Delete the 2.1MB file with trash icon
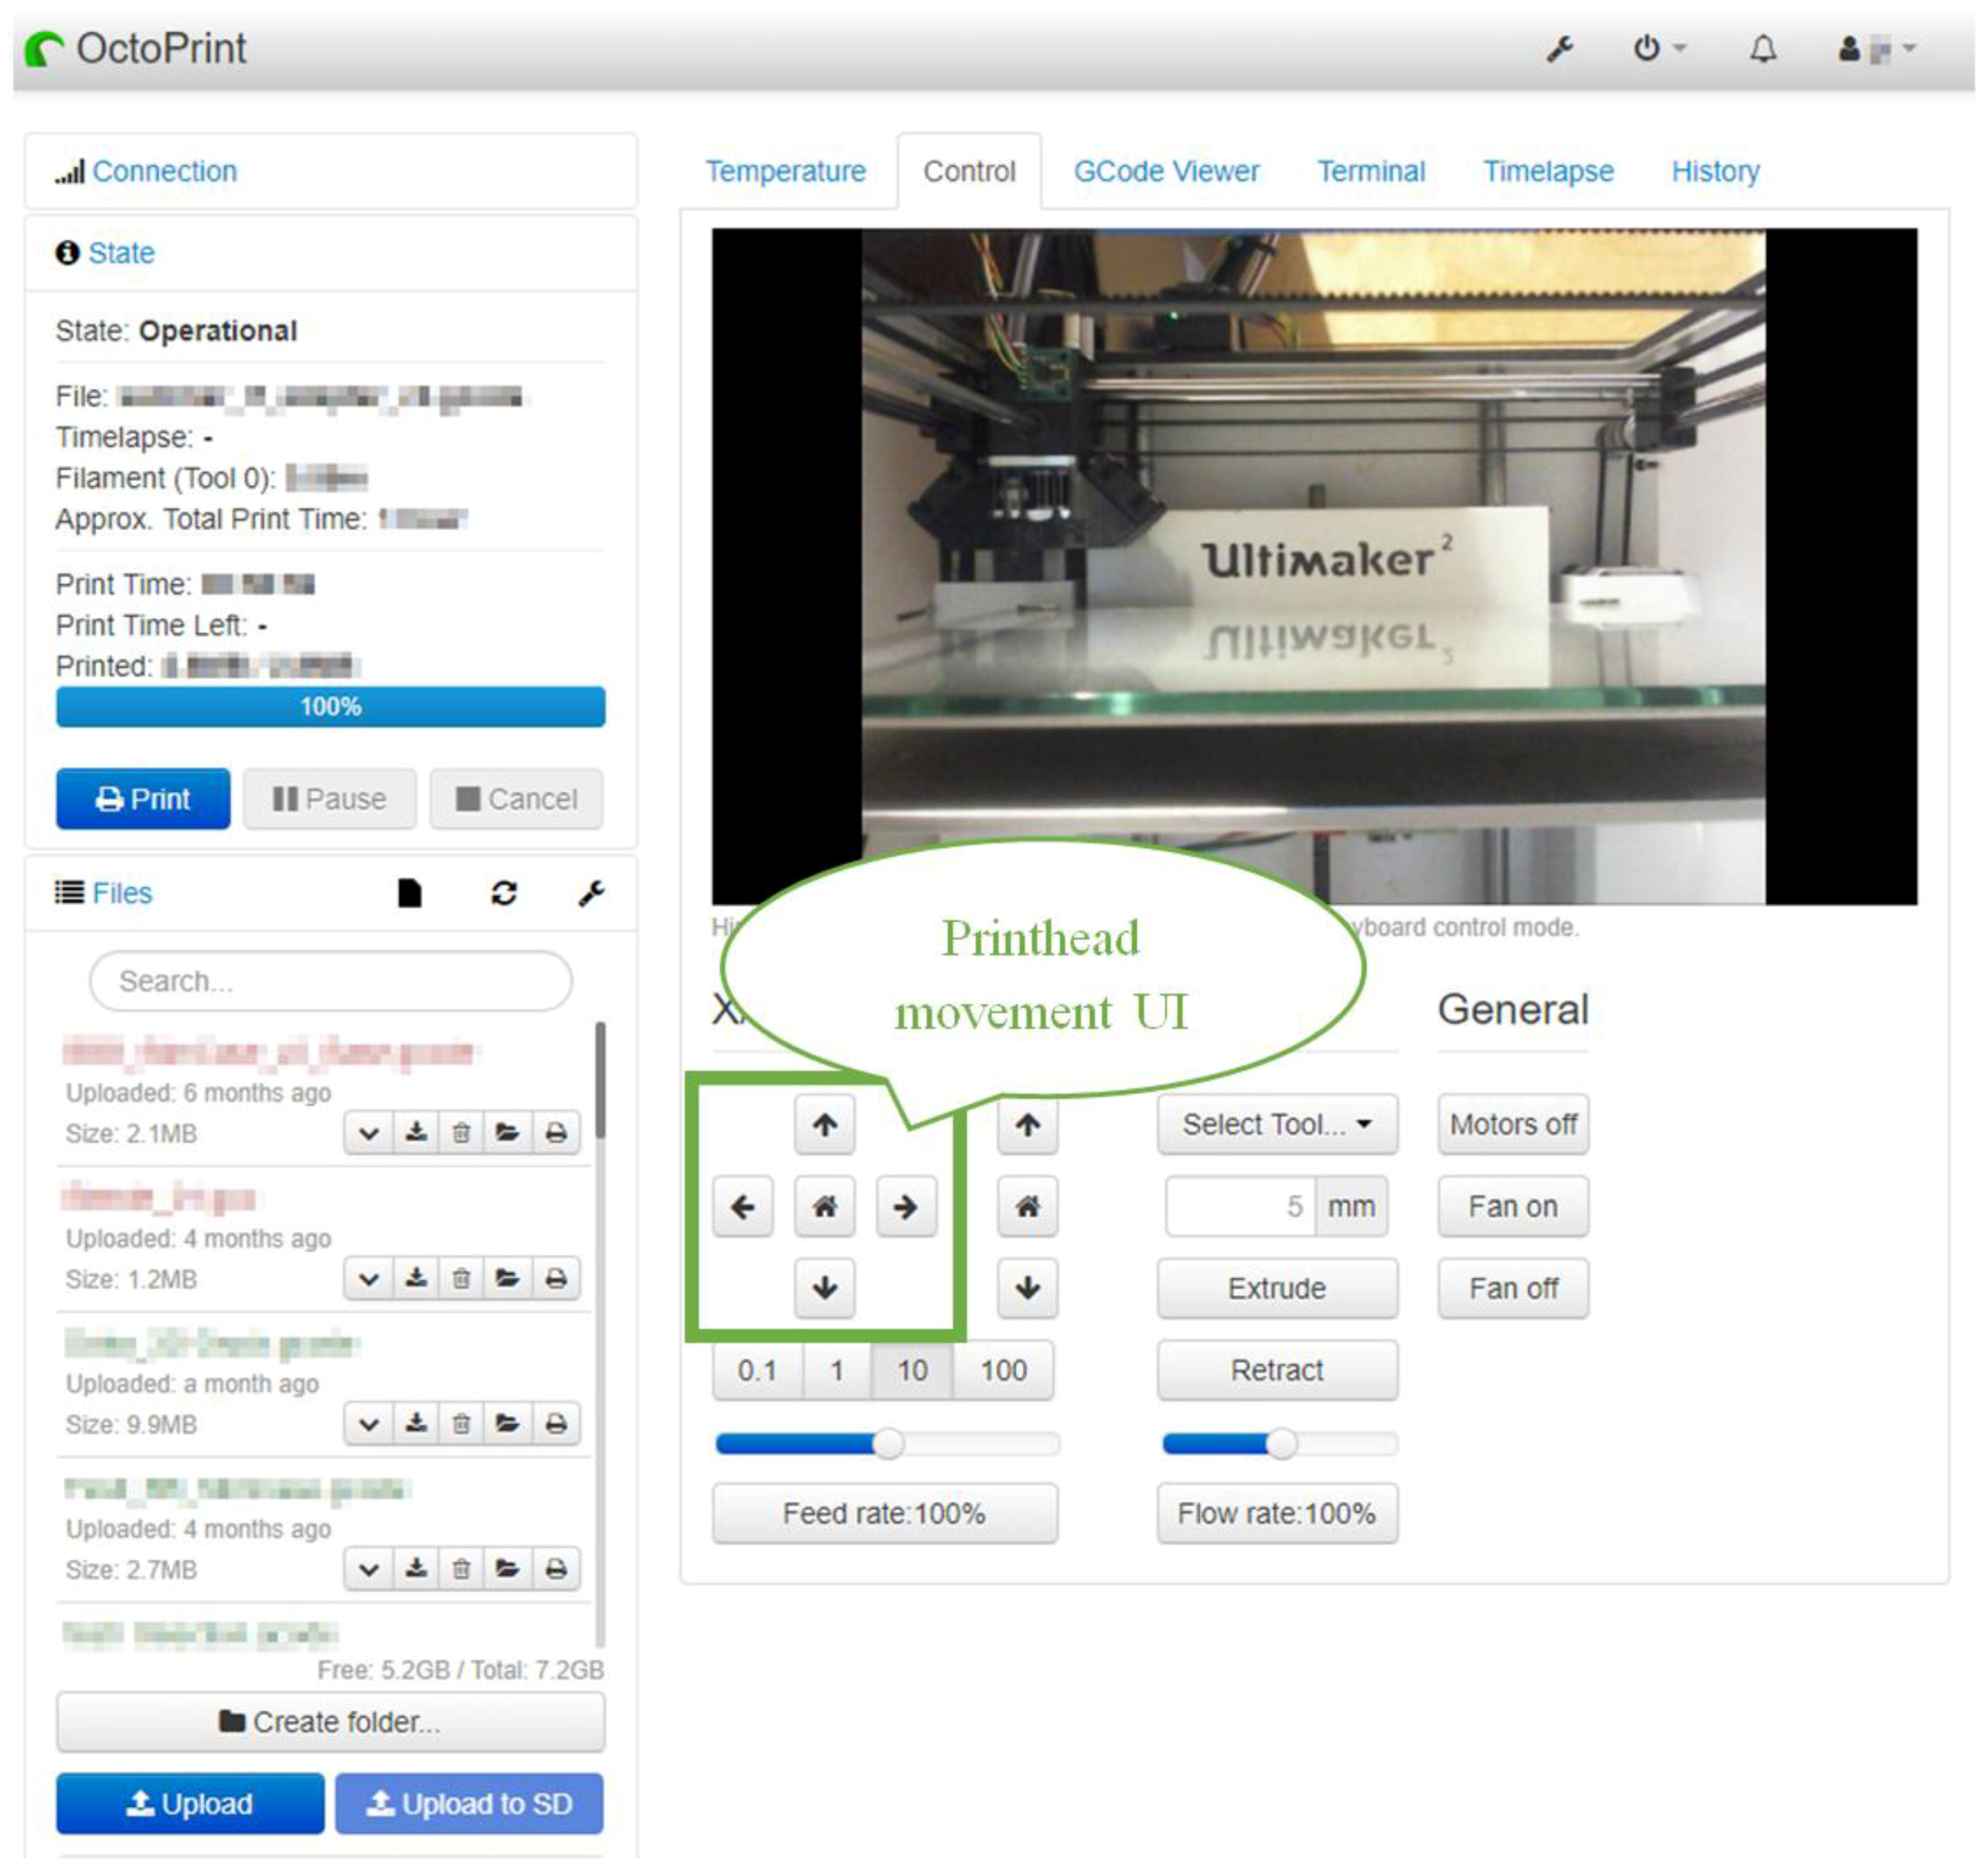The image size is (1988, 1868). pyautogui.click(x=461, y=1133)
